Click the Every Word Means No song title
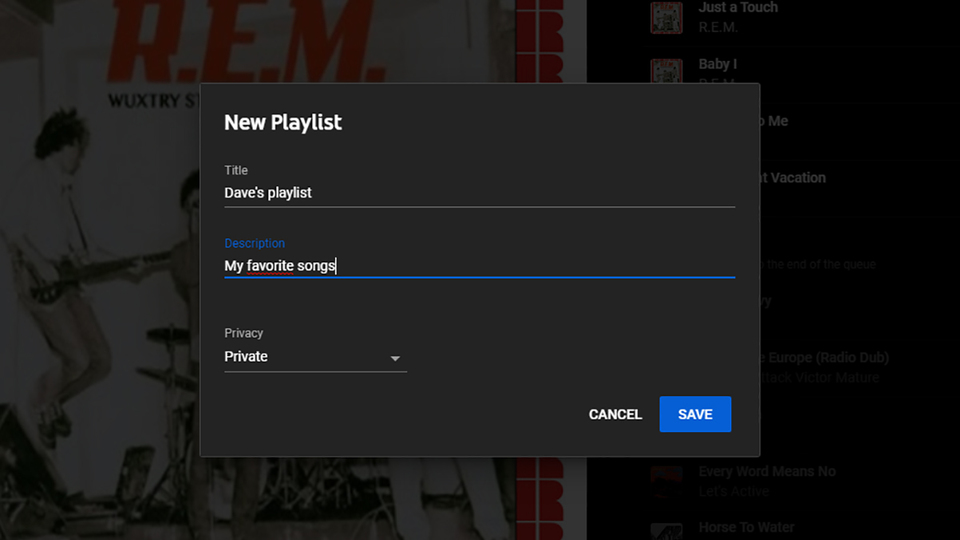Viewport: 960px width, 540px height. point(767,471)
